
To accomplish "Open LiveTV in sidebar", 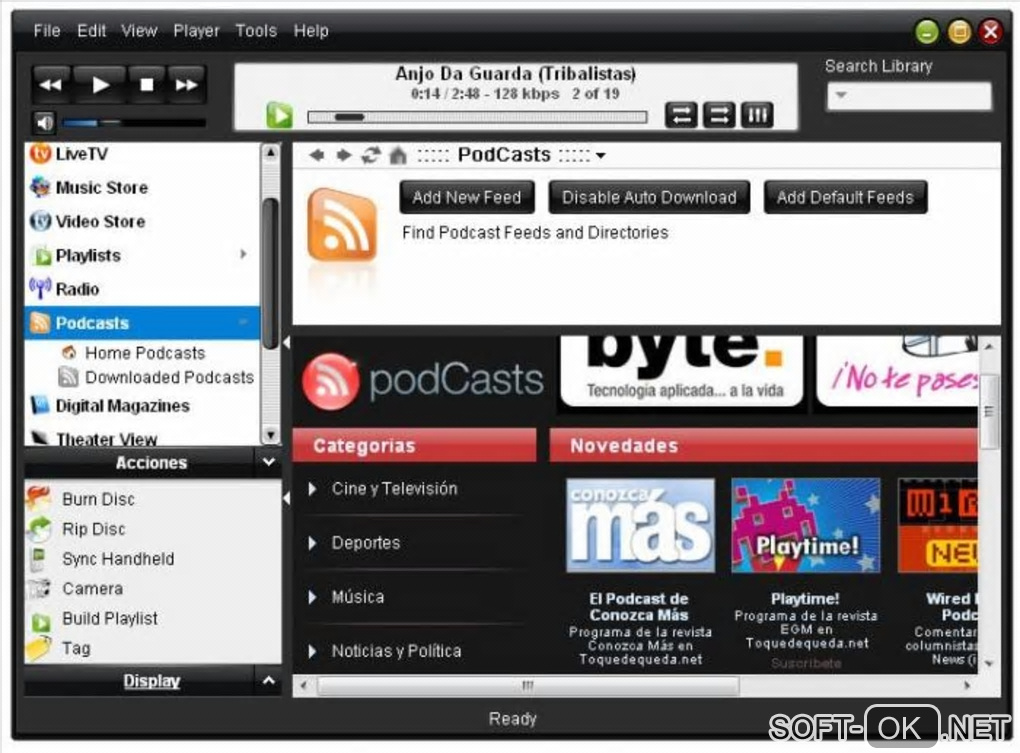I will [x=143, y=154].
